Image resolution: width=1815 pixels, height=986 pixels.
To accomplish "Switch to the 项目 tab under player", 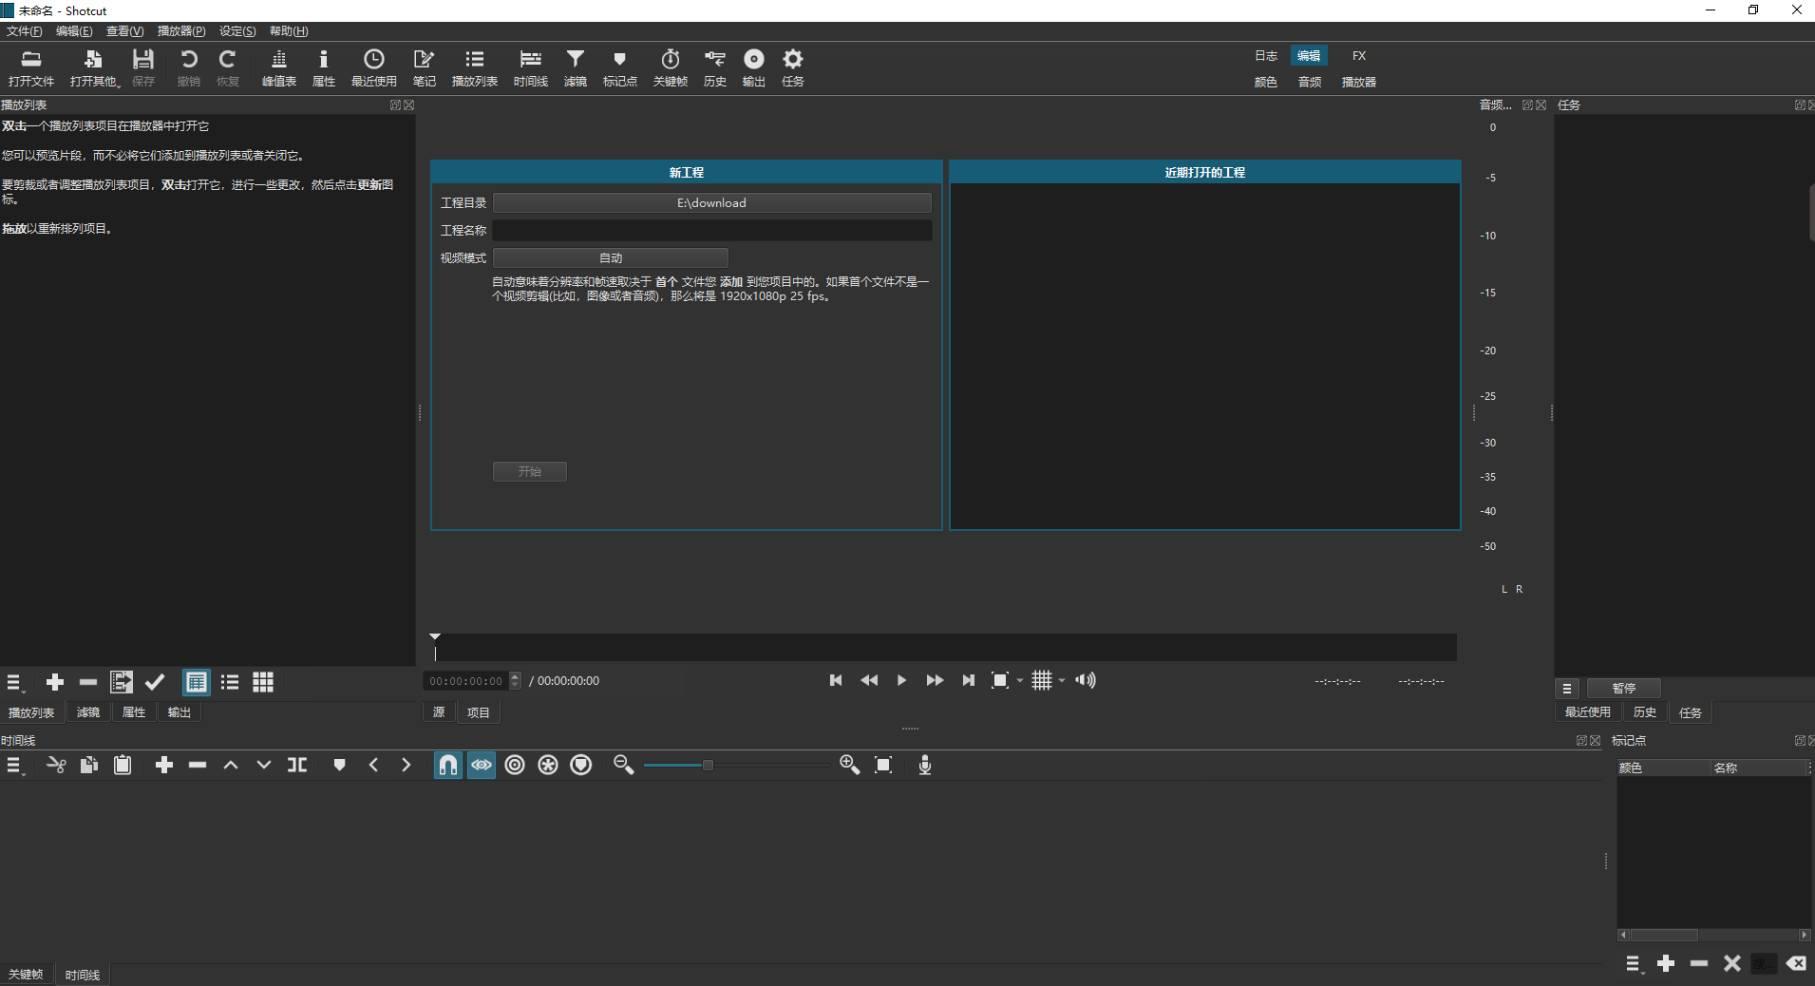I will coord(478,712).
